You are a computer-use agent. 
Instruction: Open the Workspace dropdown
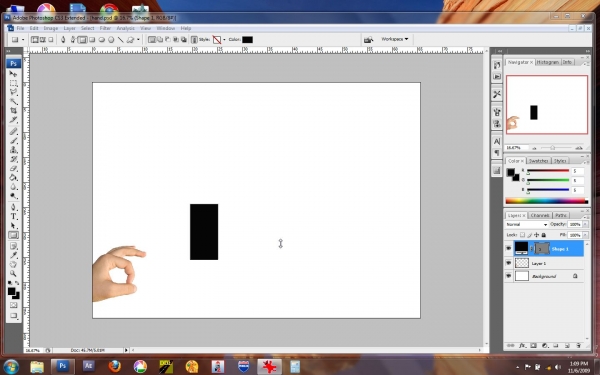395,39
